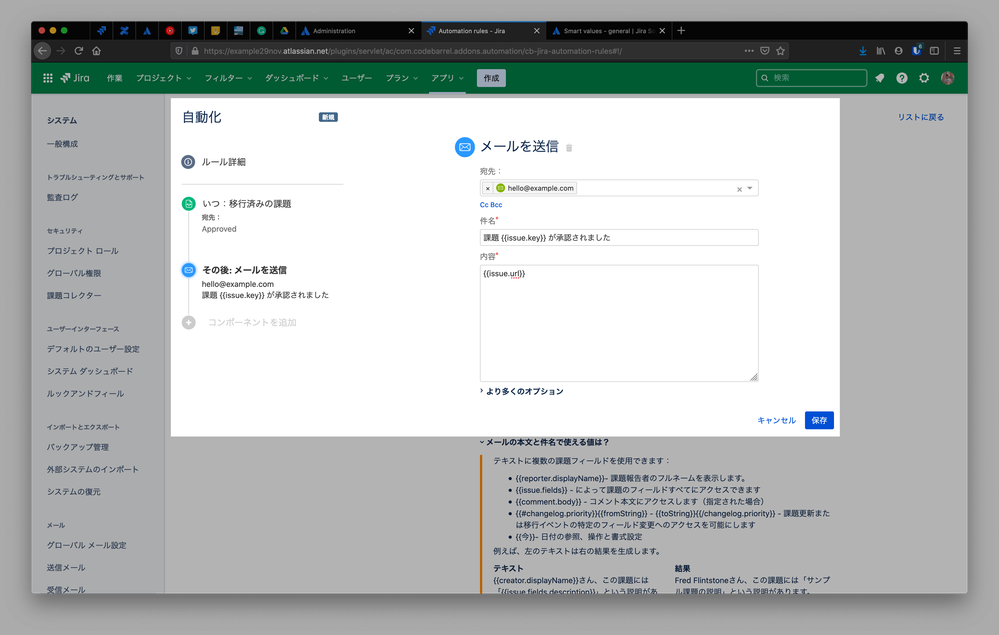Click the 作成 create button
Image resolution: width=999 pixels, height=635 pixels.
click(x=491, y=78)
